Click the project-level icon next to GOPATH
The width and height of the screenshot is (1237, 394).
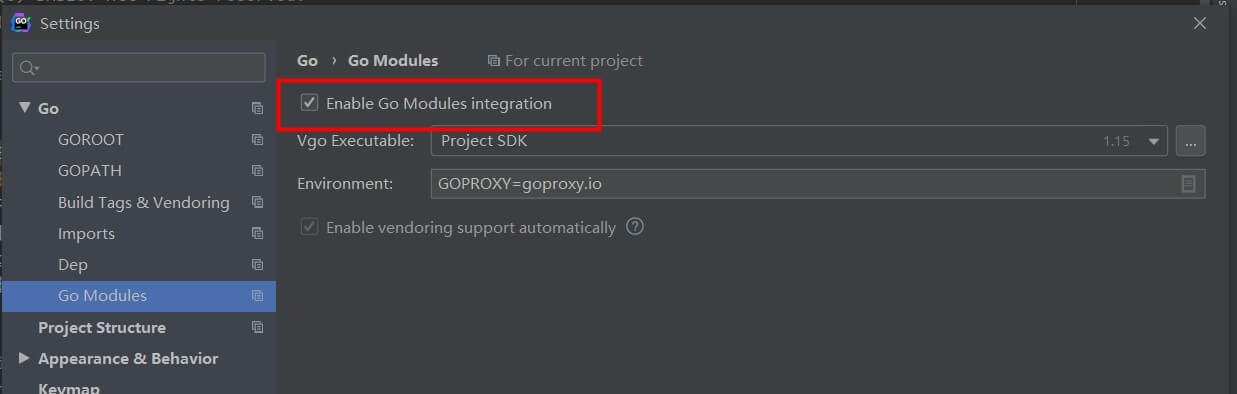257,171
